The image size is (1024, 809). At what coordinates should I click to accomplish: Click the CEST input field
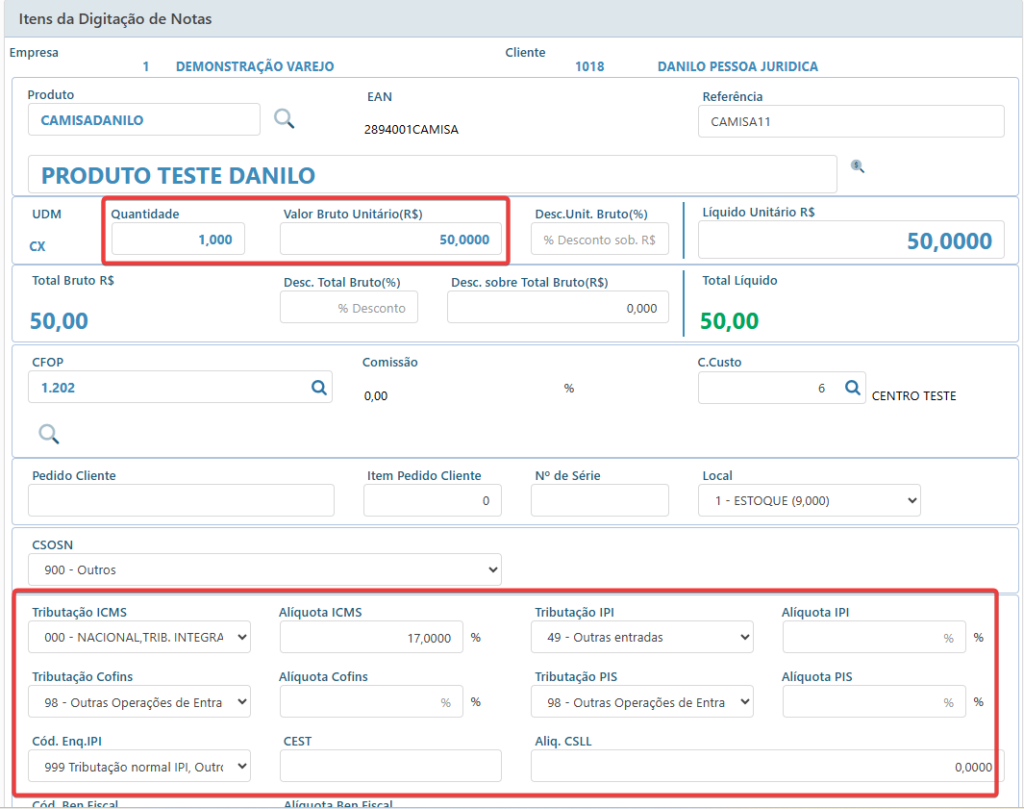(x=391, y=766)
